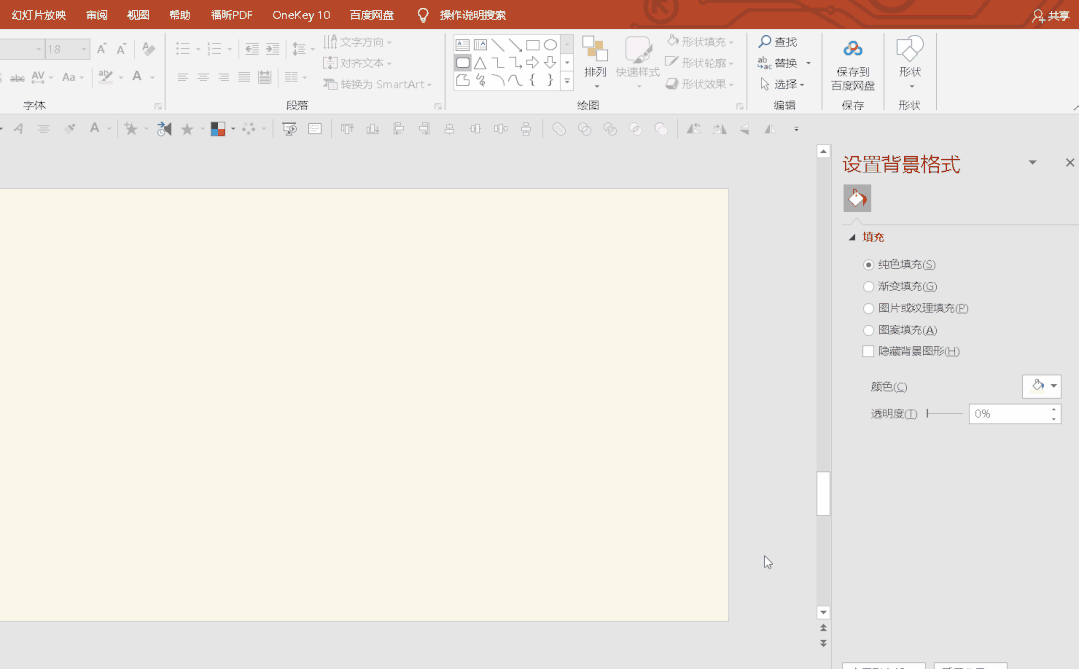Click the transparency percentage input field
The width and height of the screenshot is (1079, 669).
(1008, 414)
